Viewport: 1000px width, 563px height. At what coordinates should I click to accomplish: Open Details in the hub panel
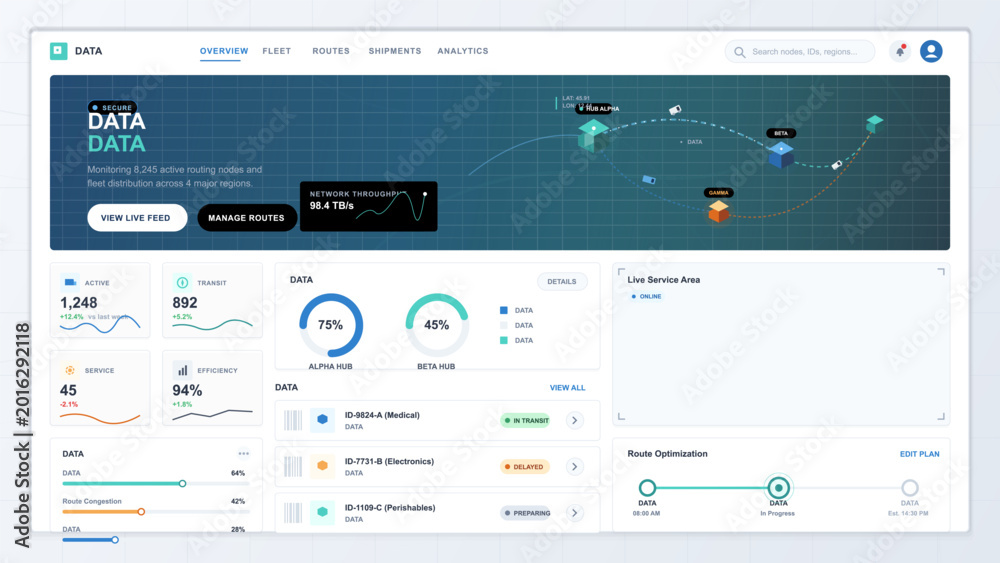[x=562, y=281]
